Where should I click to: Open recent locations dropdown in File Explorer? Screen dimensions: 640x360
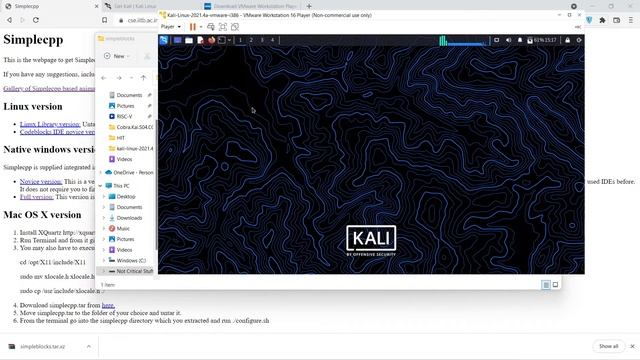tap(131, 78)
